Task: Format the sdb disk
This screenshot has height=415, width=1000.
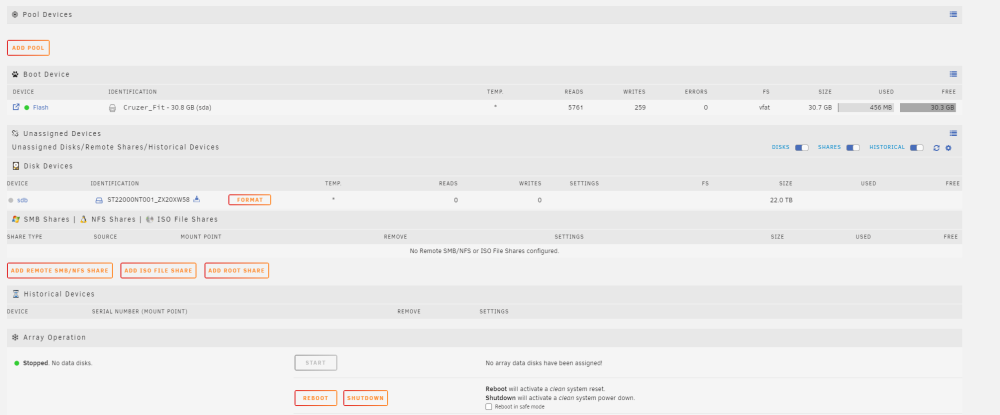Action: click(249, 200)
